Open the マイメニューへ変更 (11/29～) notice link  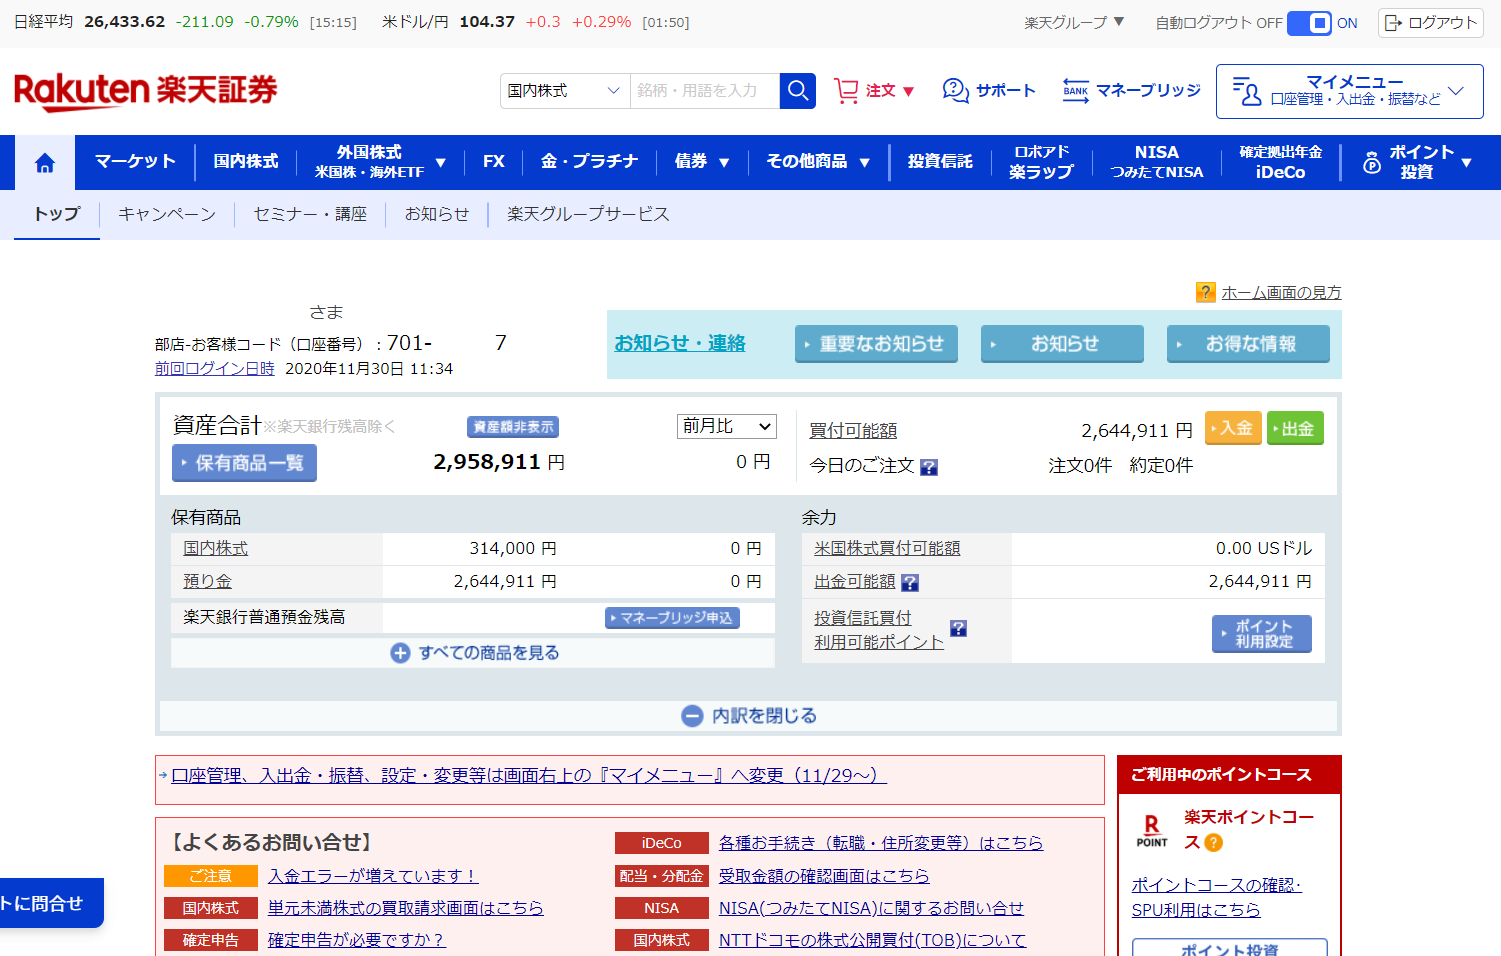[x=529, y=775]
